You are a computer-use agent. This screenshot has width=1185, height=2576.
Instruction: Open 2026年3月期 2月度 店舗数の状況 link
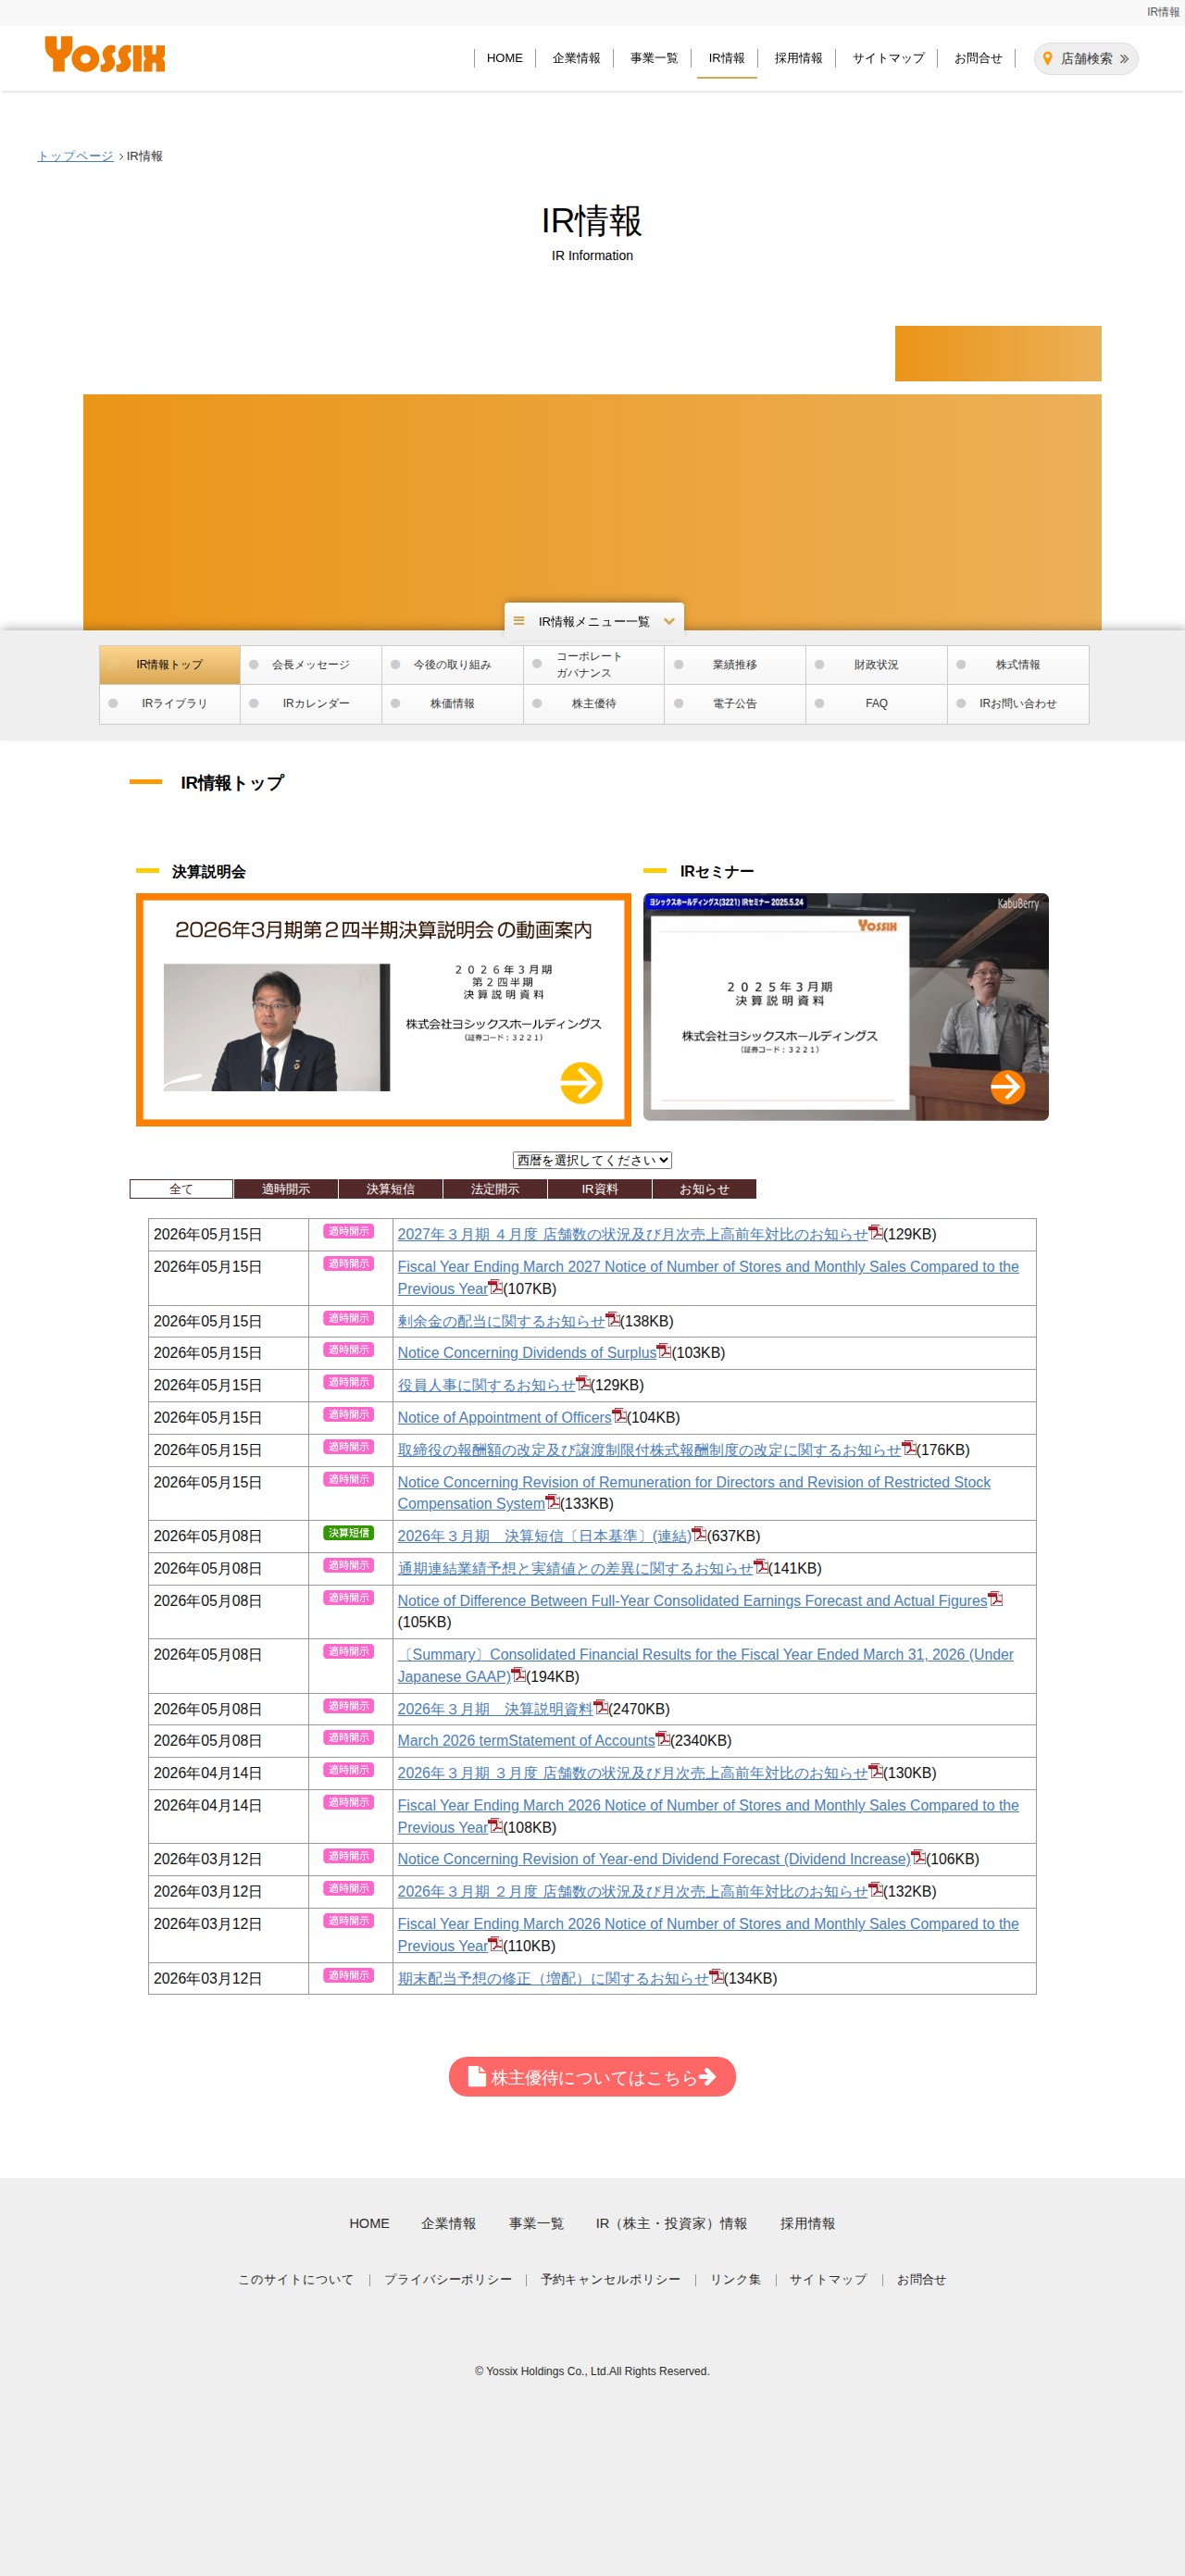[x=633, y=1891]
